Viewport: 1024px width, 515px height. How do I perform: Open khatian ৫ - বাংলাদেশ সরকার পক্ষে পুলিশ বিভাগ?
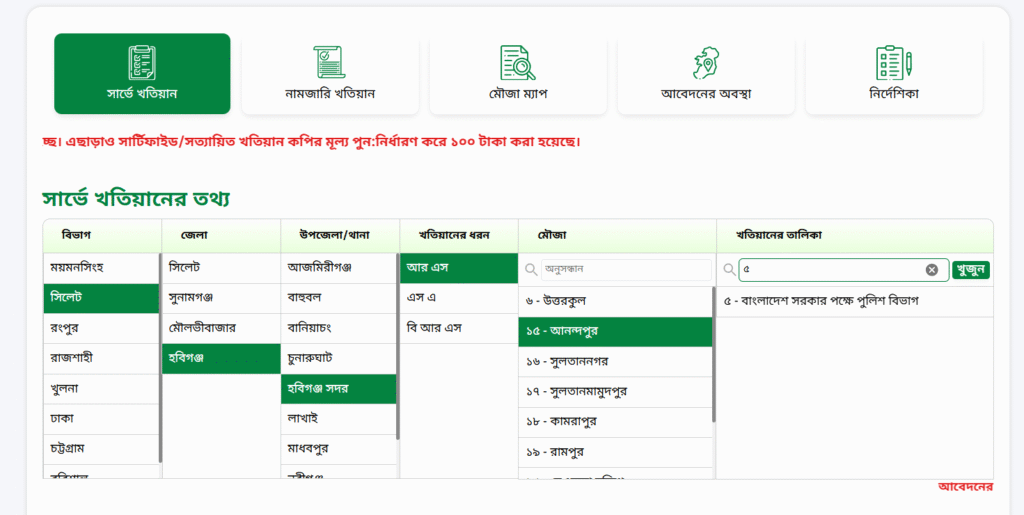(x=855, y=302)
